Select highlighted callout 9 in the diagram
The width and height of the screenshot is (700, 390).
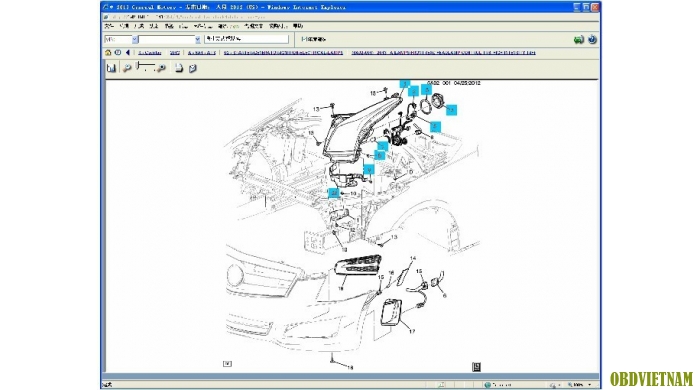click(x=369, y=170)
